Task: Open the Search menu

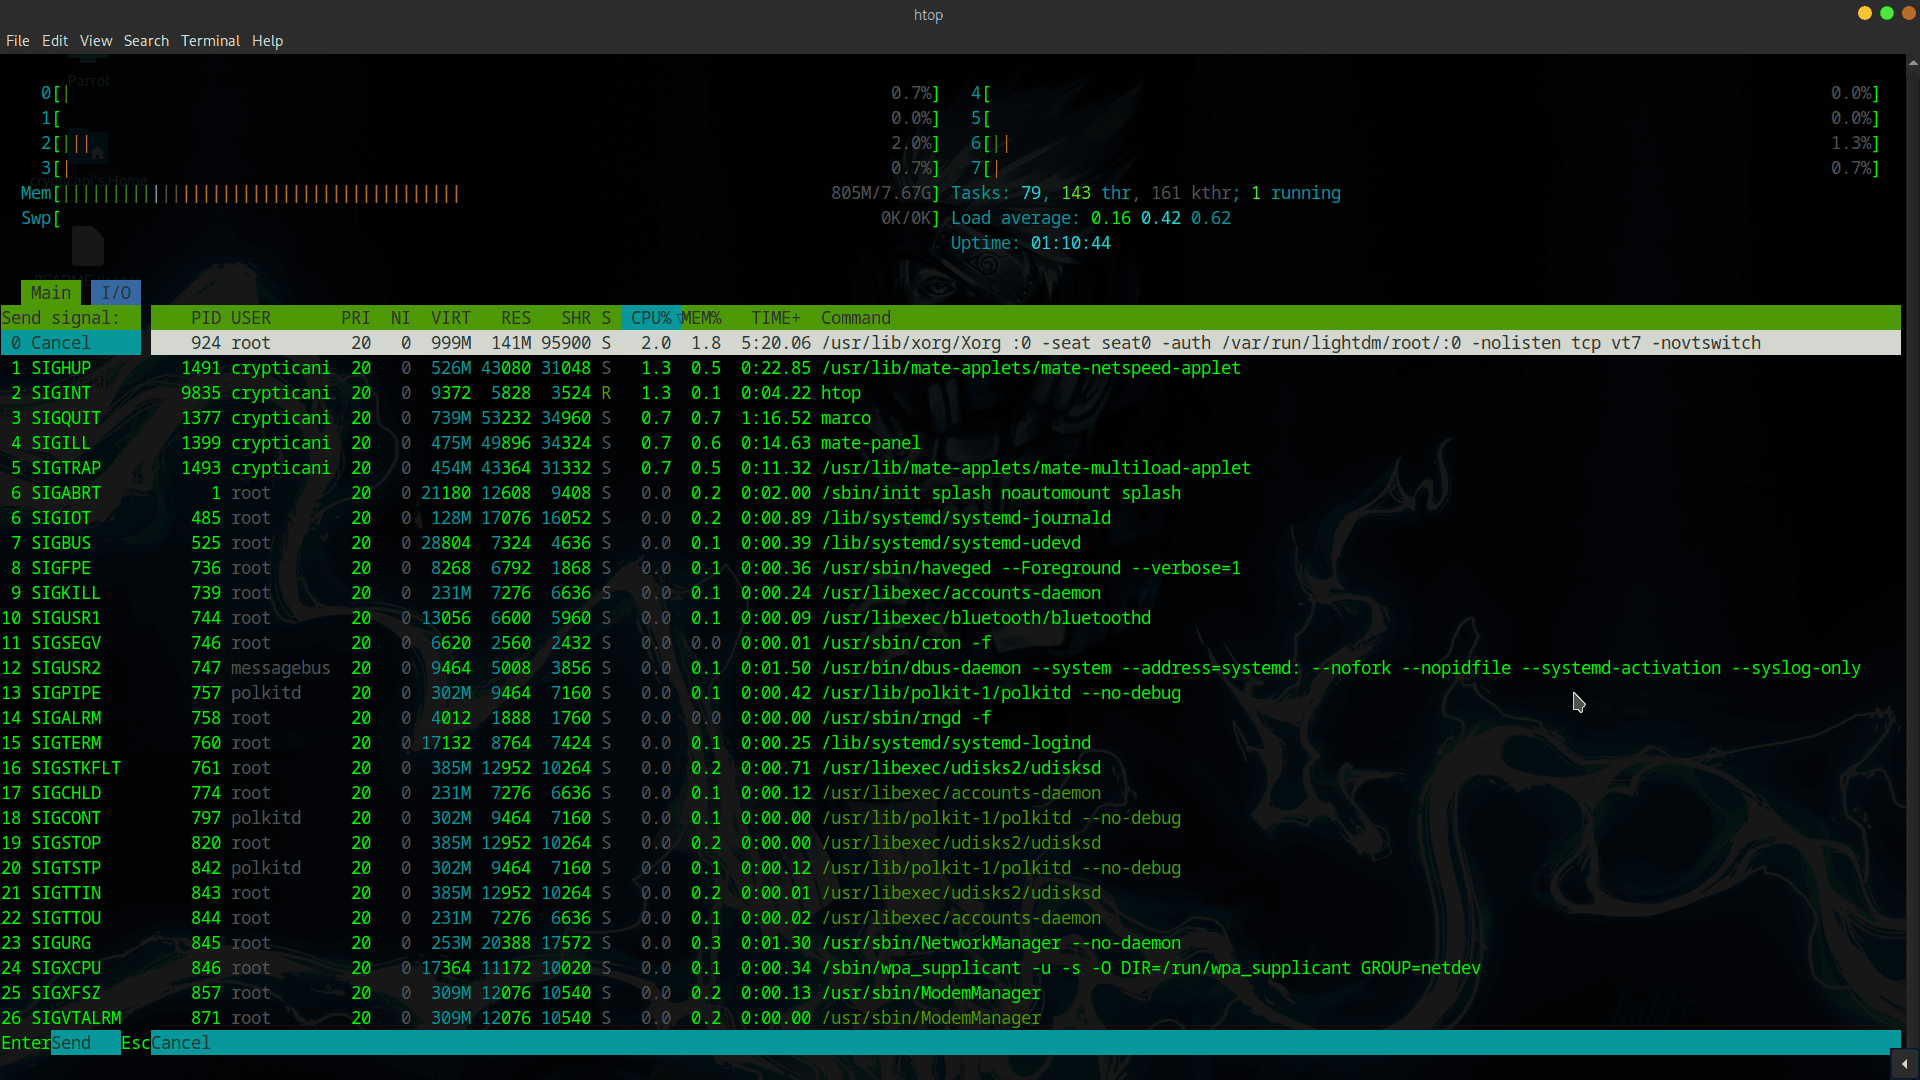Action: tap(146, 41)
